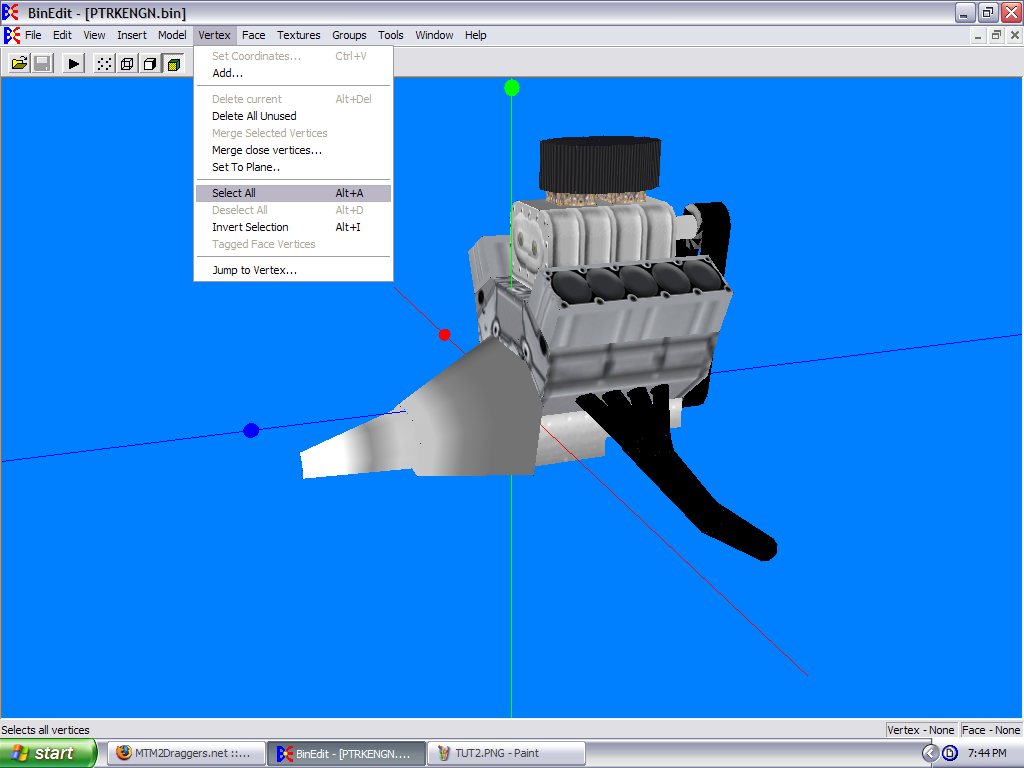Select Delete All Unused item

[x=254, y=116]
